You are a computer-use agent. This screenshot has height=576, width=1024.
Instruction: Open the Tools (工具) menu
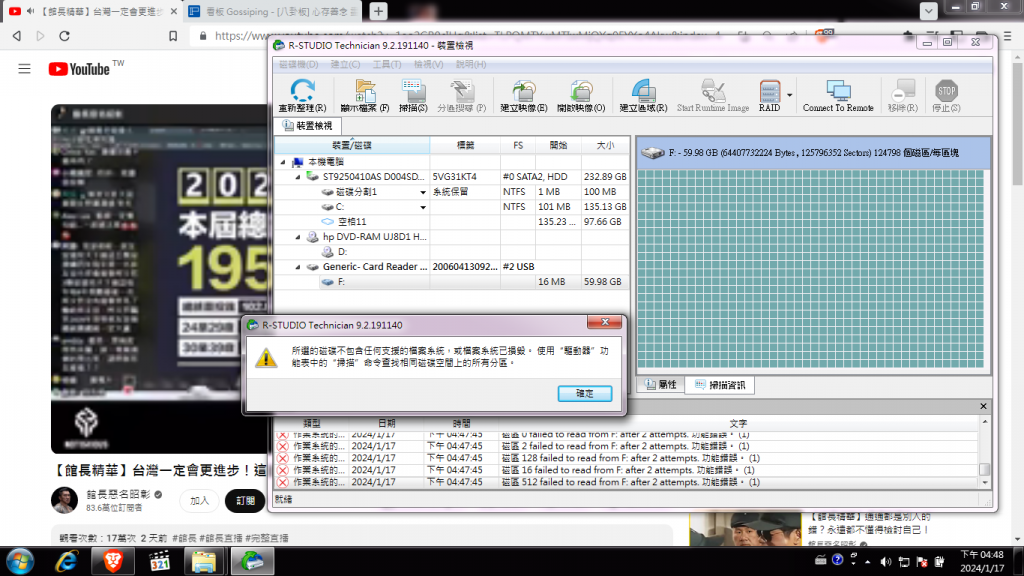pyautogui.click(x=387, y=64)
